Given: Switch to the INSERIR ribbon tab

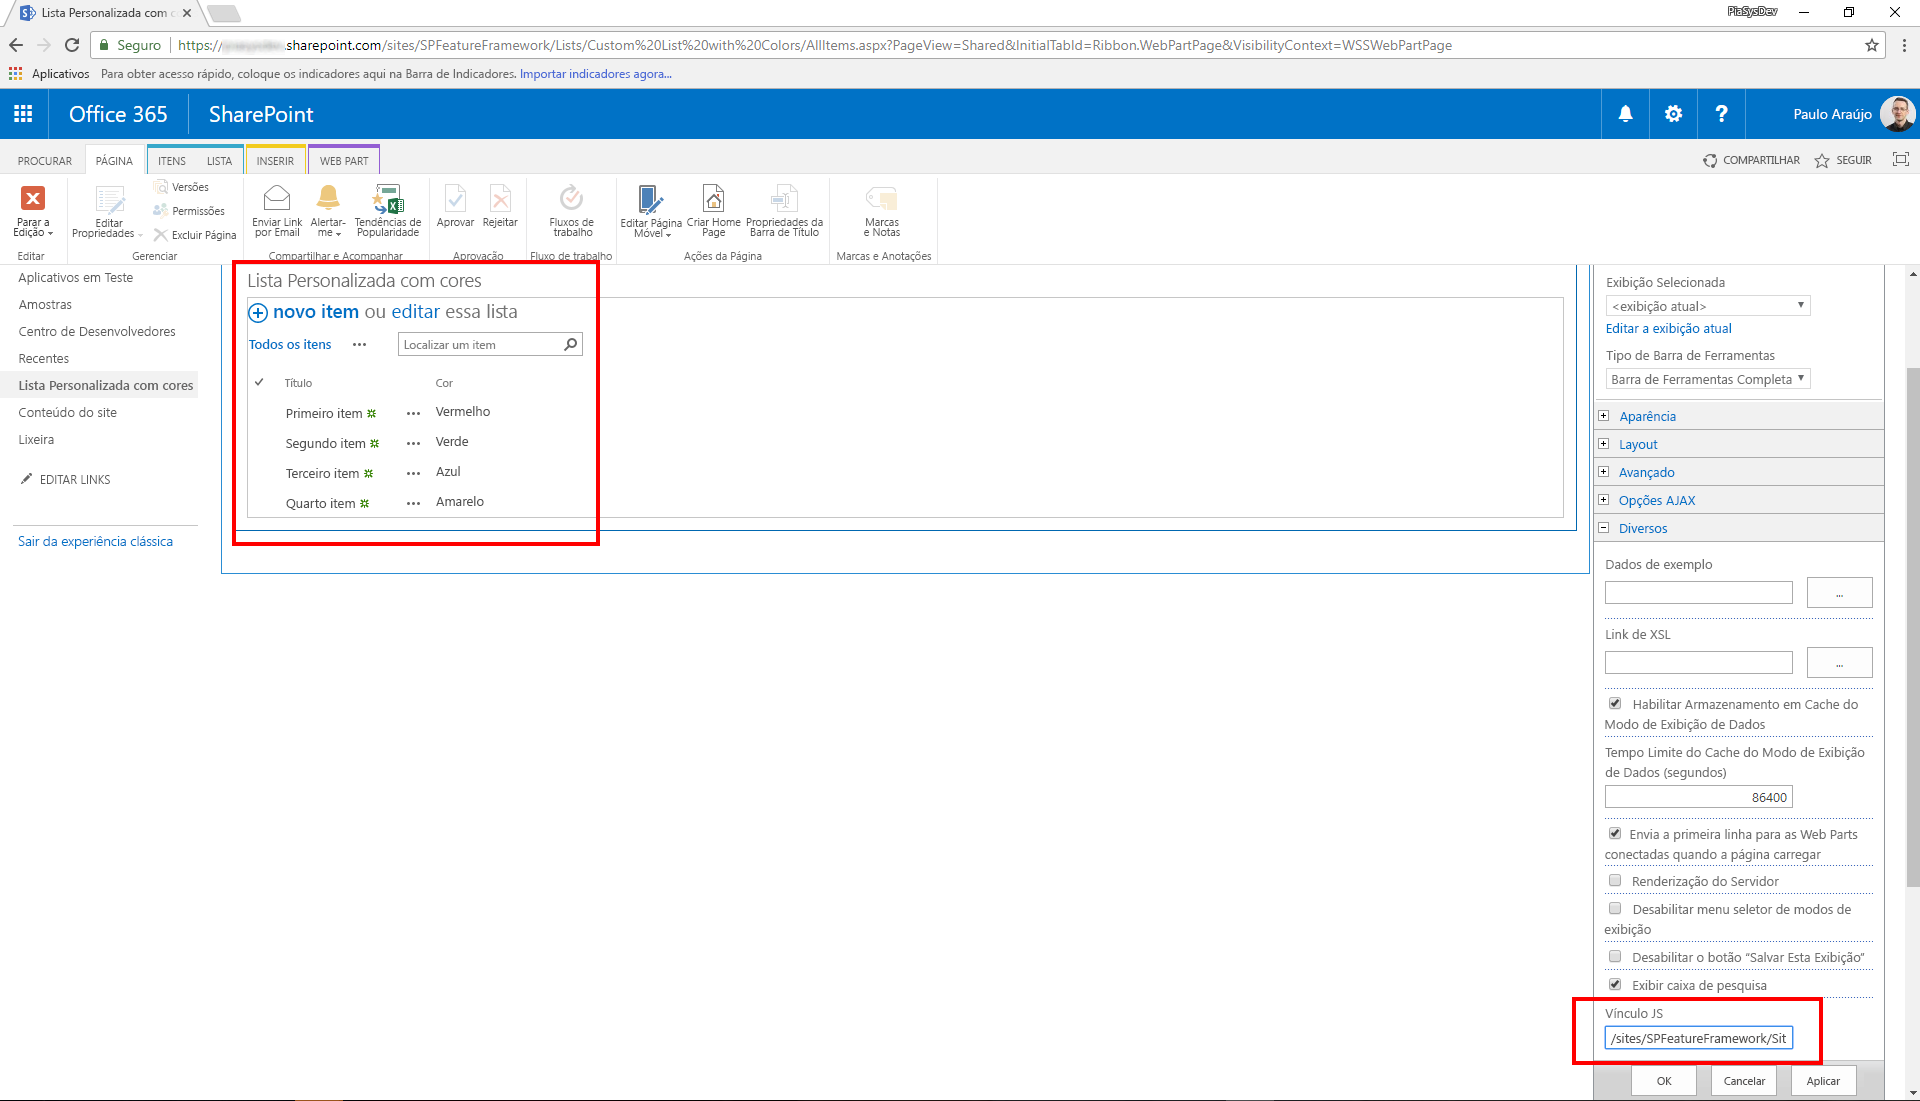Looking at the screenshot, I should [275, 160].
